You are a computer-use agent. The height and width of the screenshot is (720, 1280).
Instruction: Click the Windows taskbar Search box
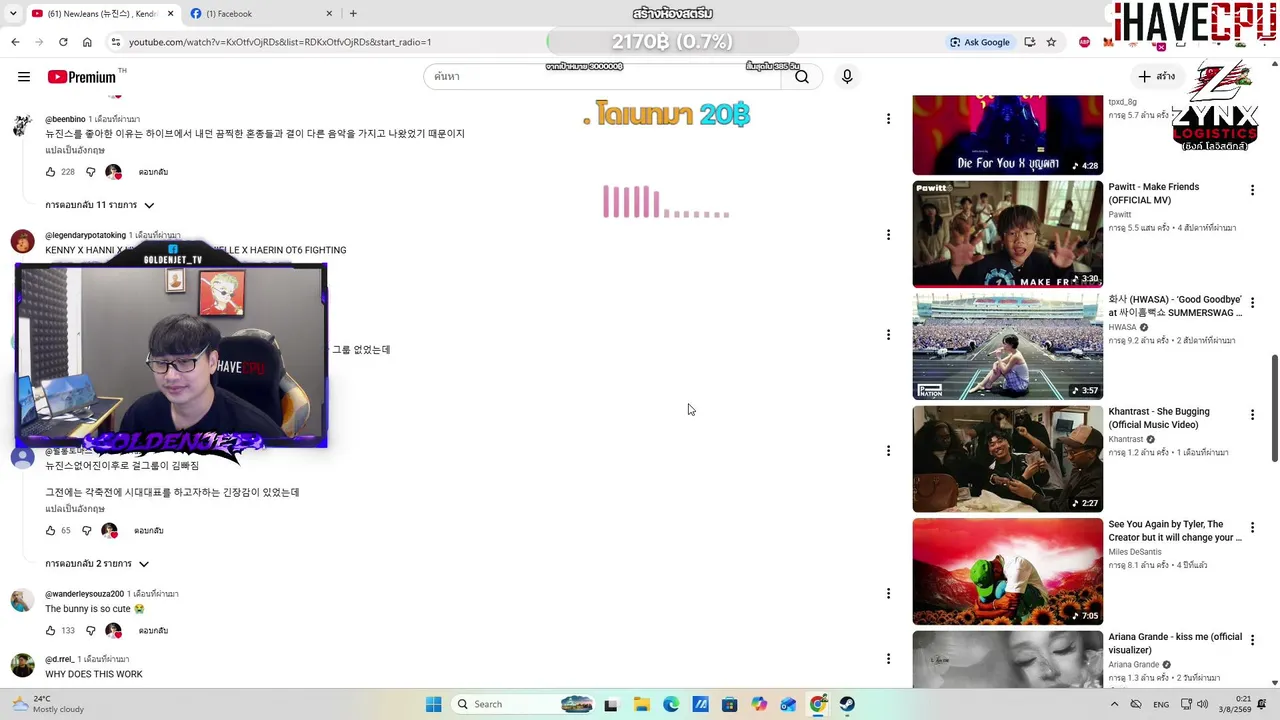(523, 704)
